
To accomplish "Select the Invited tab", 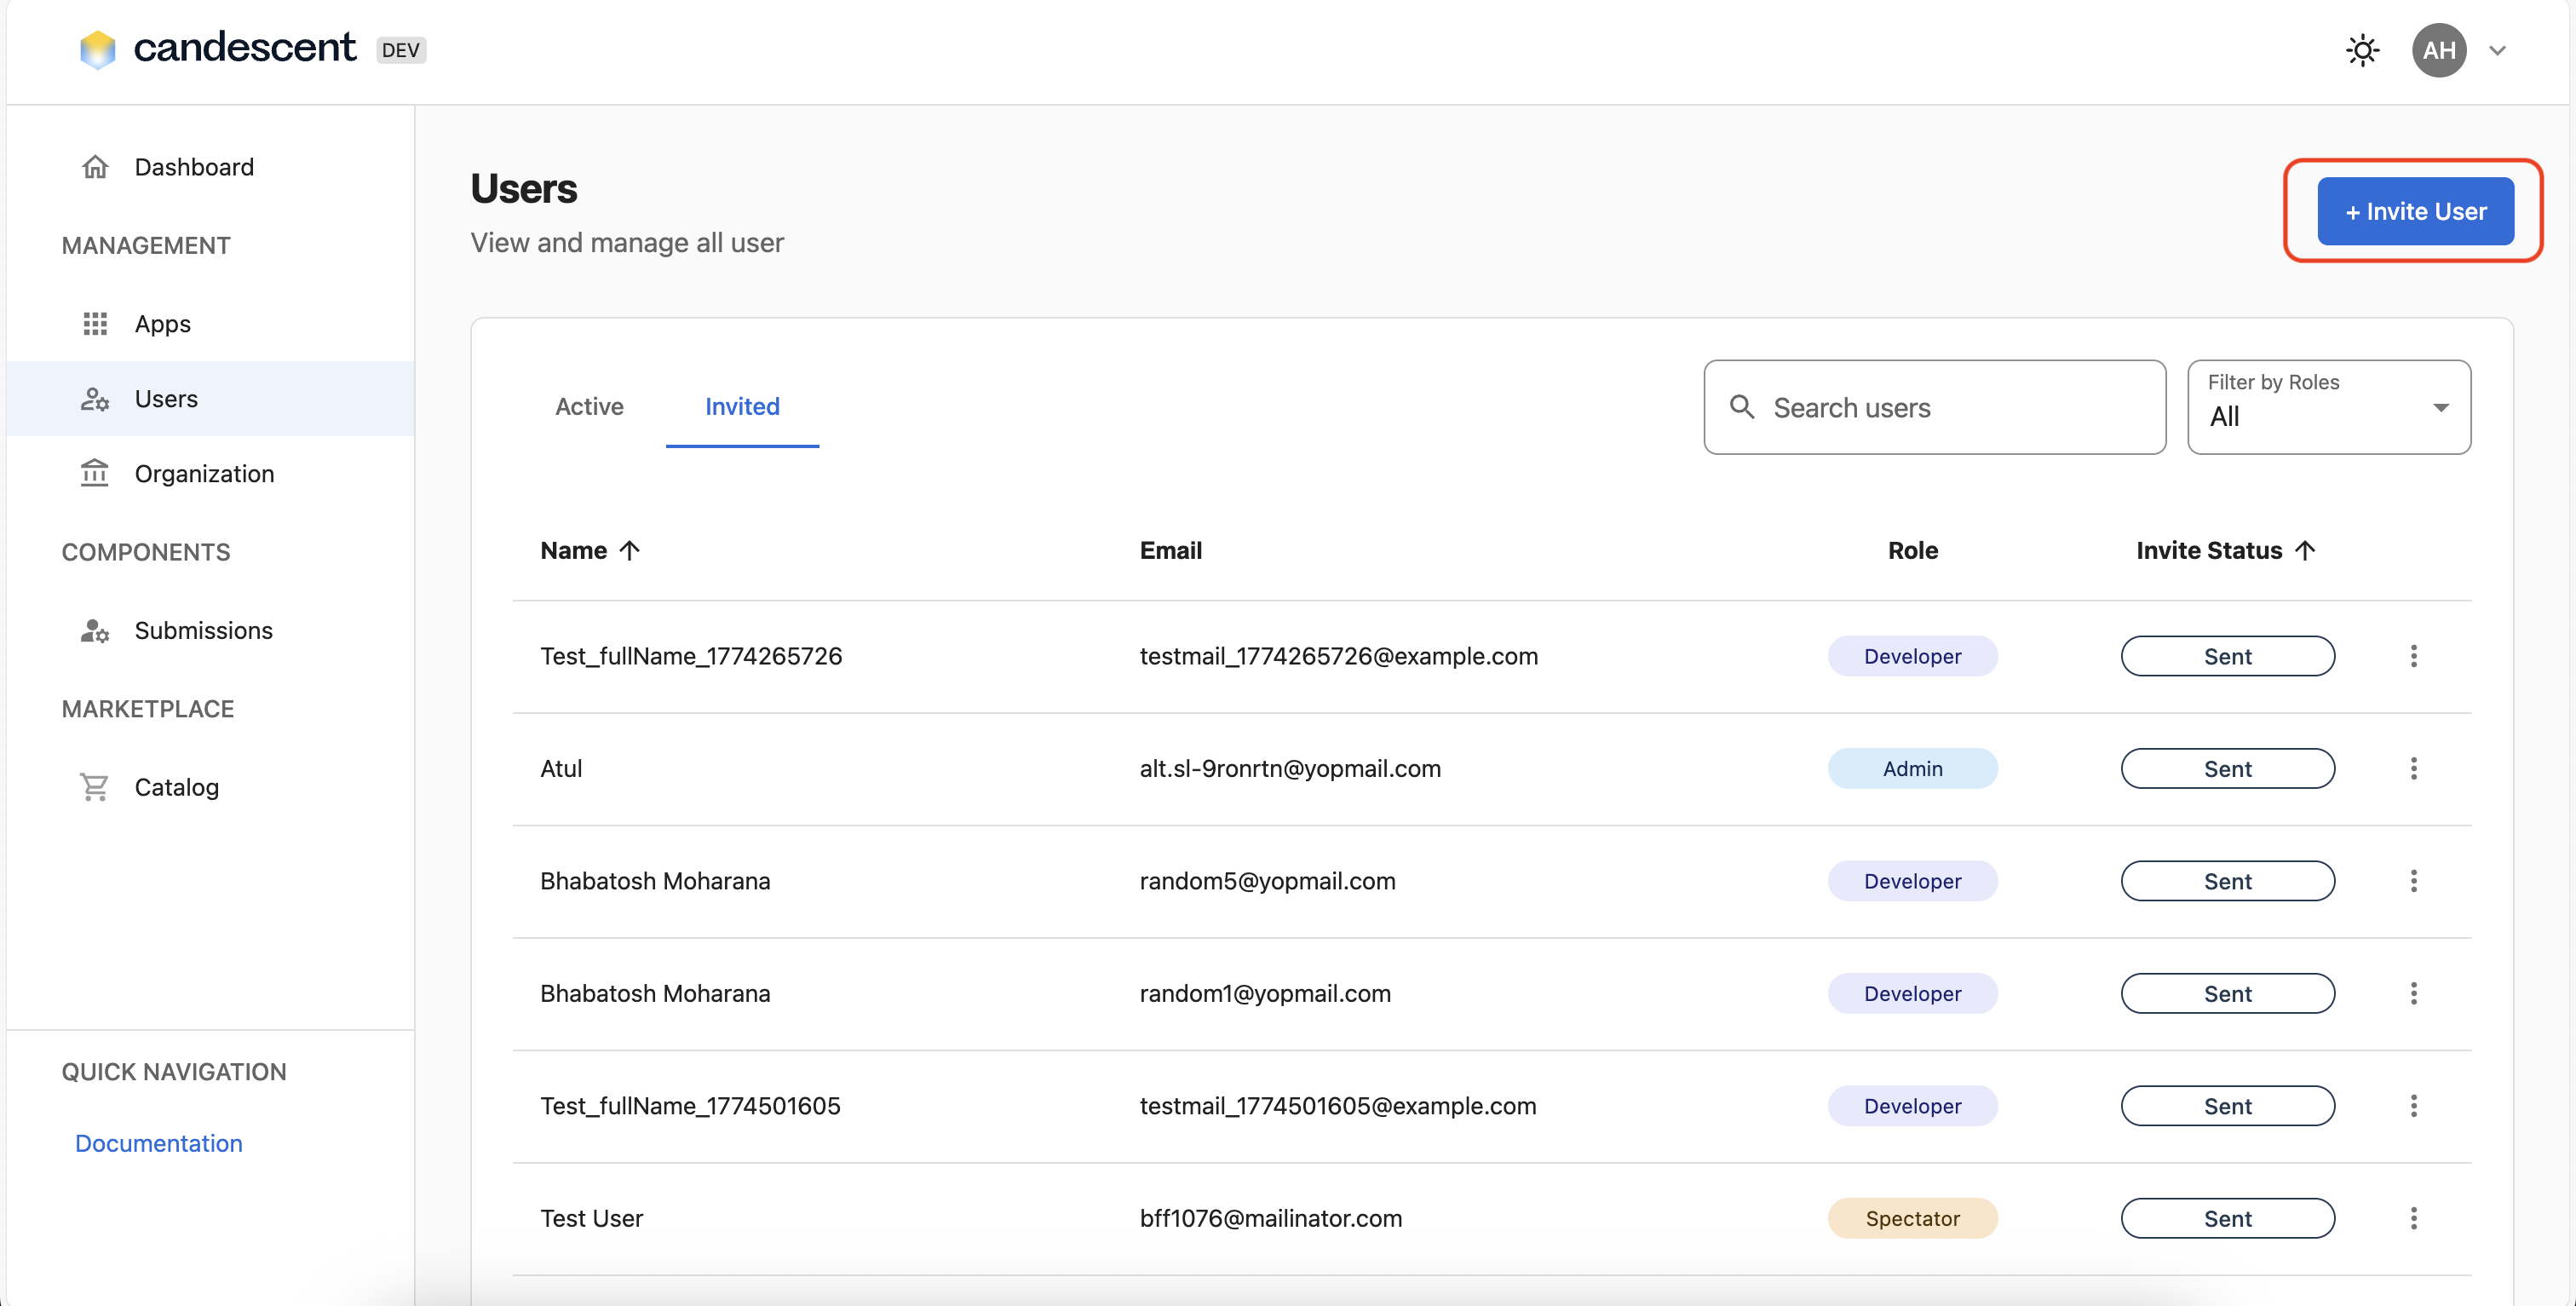I will coord(742,406).
